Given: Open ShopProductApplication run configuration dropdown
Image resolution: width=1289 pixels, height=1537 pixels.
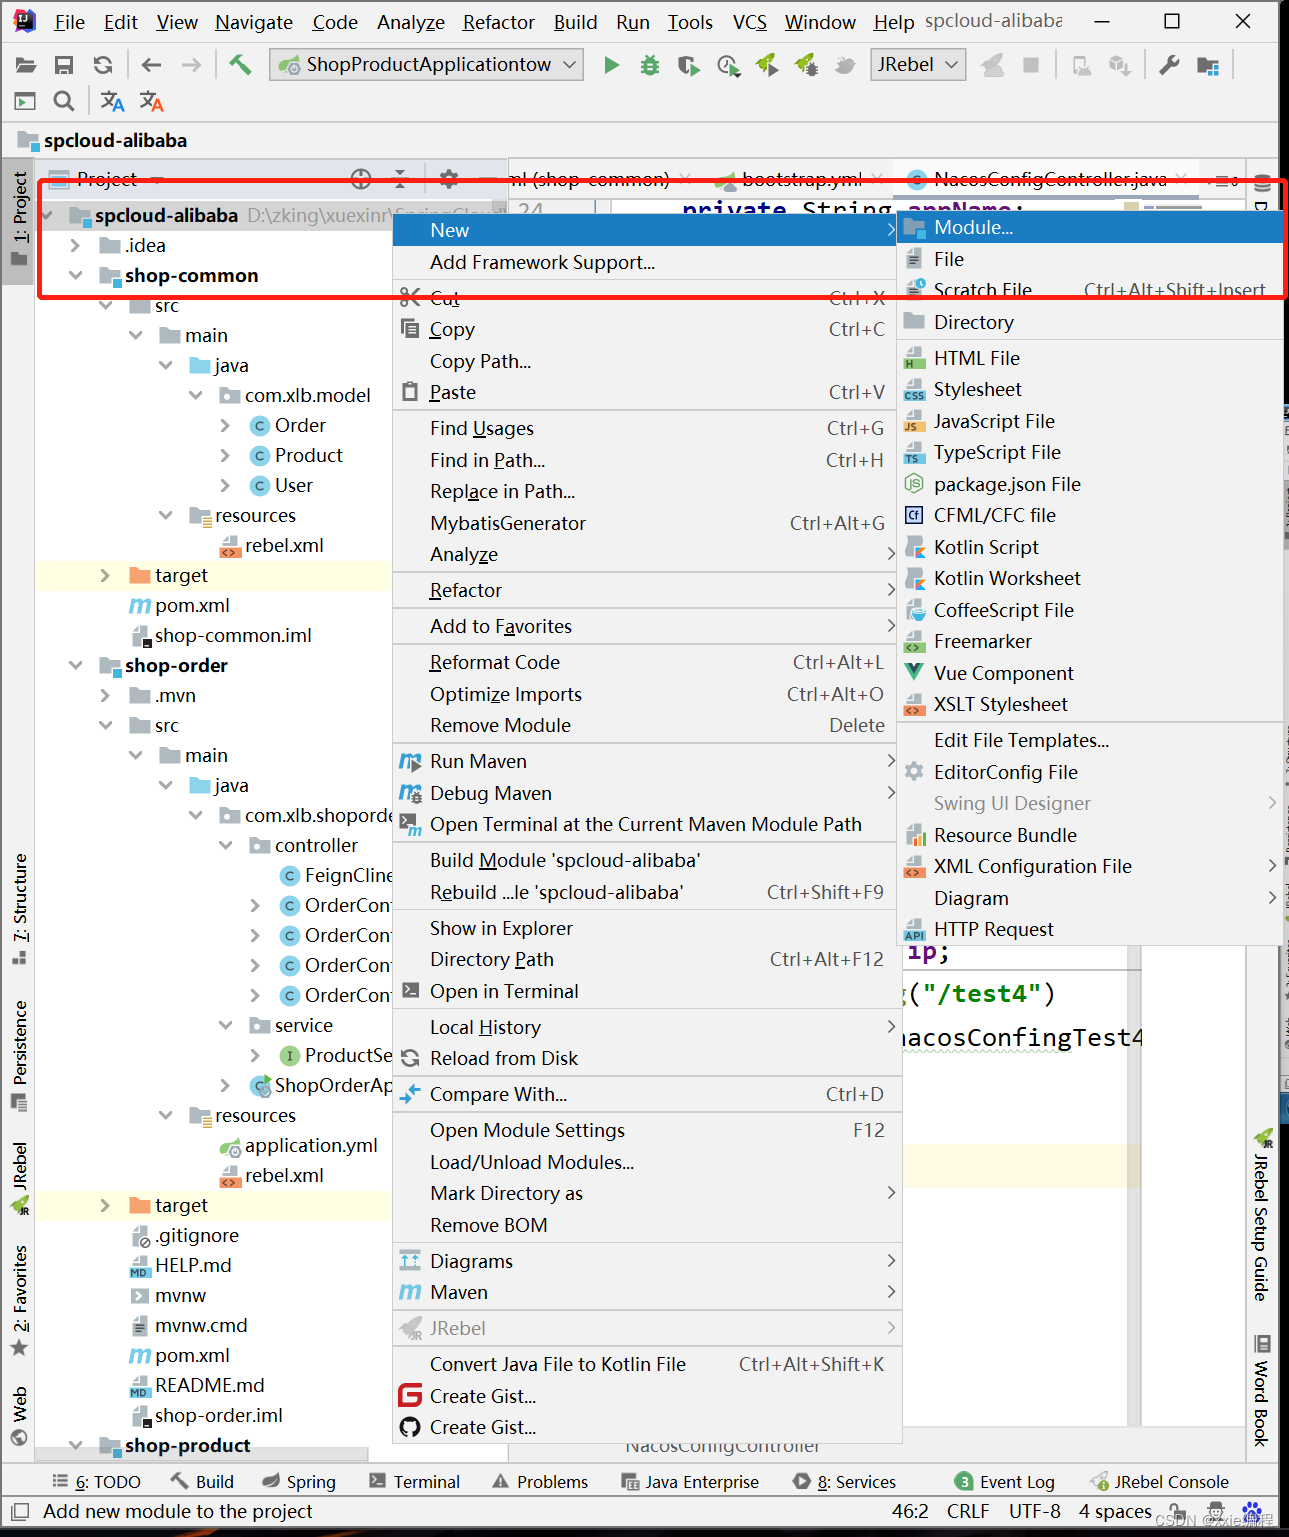Looking at the screenshot, I should pos(427,65).
